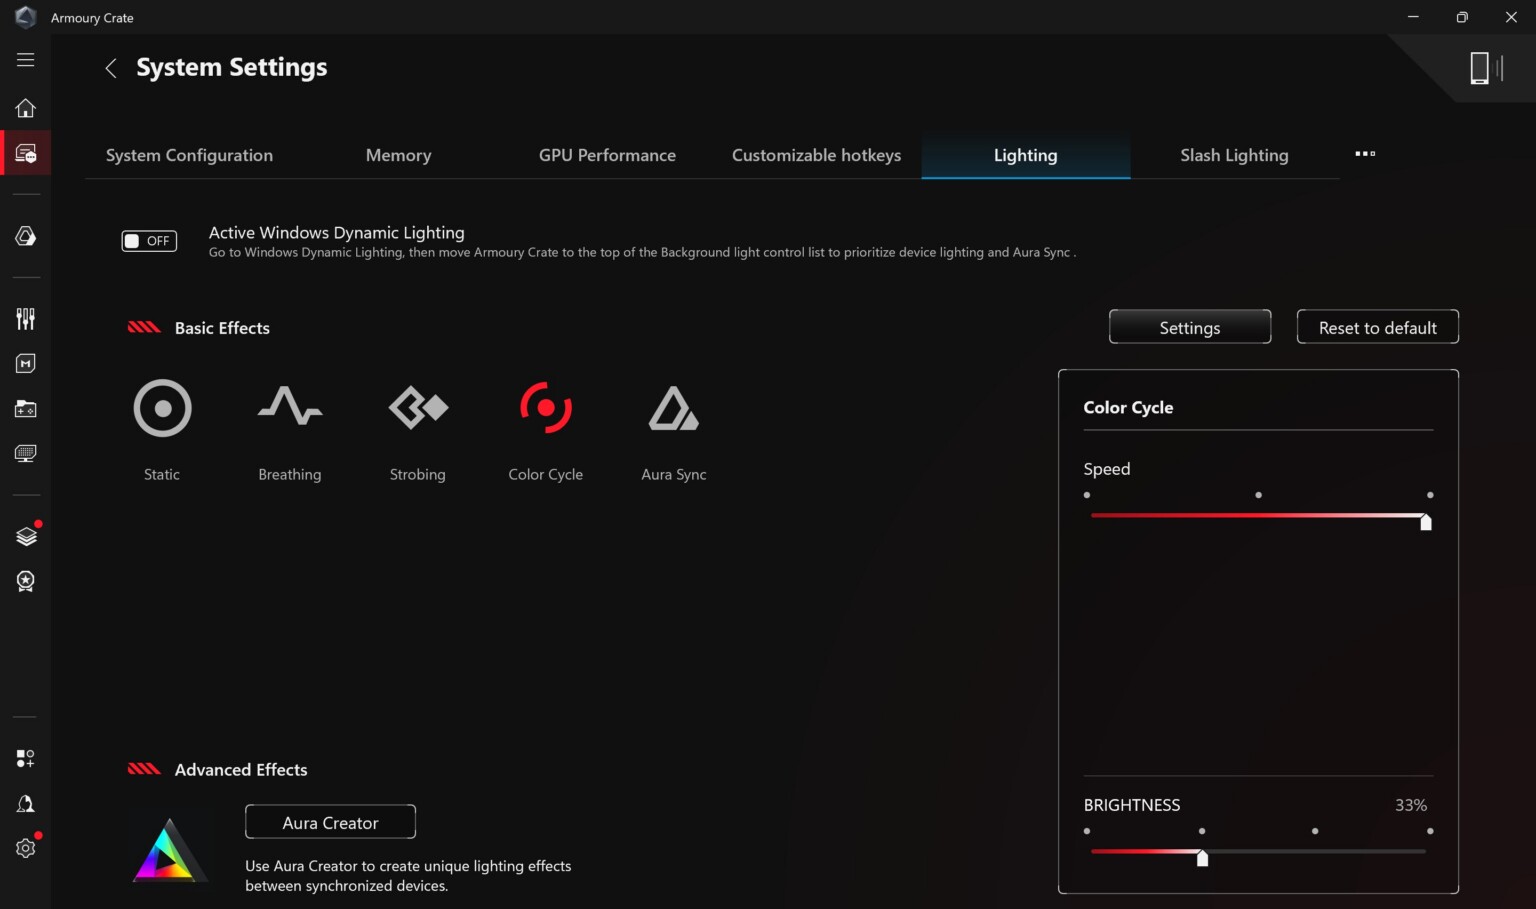Viewport: 1536px width, 909px height.
Task: Go to Home via the sidebar icon
Action: (26, 108)
